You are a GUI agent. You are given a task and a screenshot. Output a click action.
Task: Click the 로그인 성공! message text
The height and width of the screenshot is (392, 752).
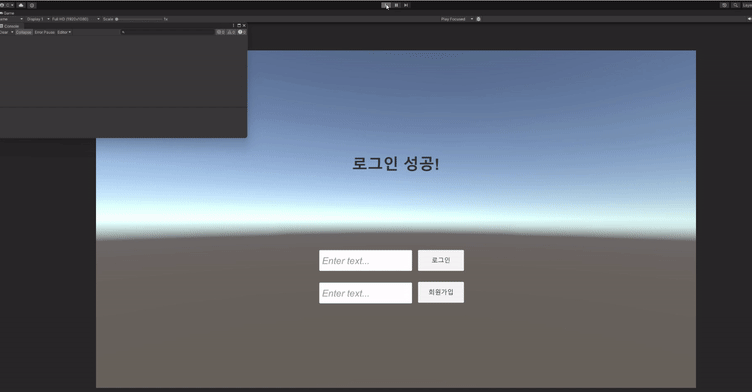pos(396,164)
